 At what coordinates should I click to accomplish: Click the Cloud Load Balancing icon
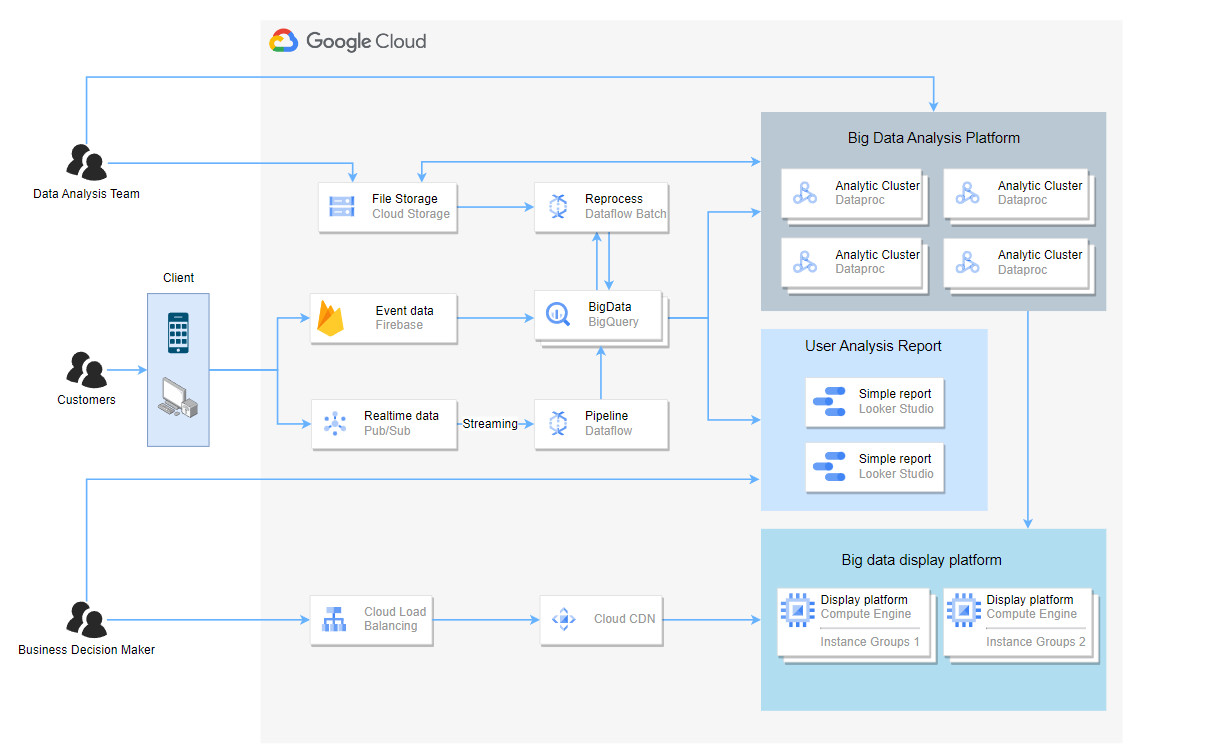click(334, 620)
